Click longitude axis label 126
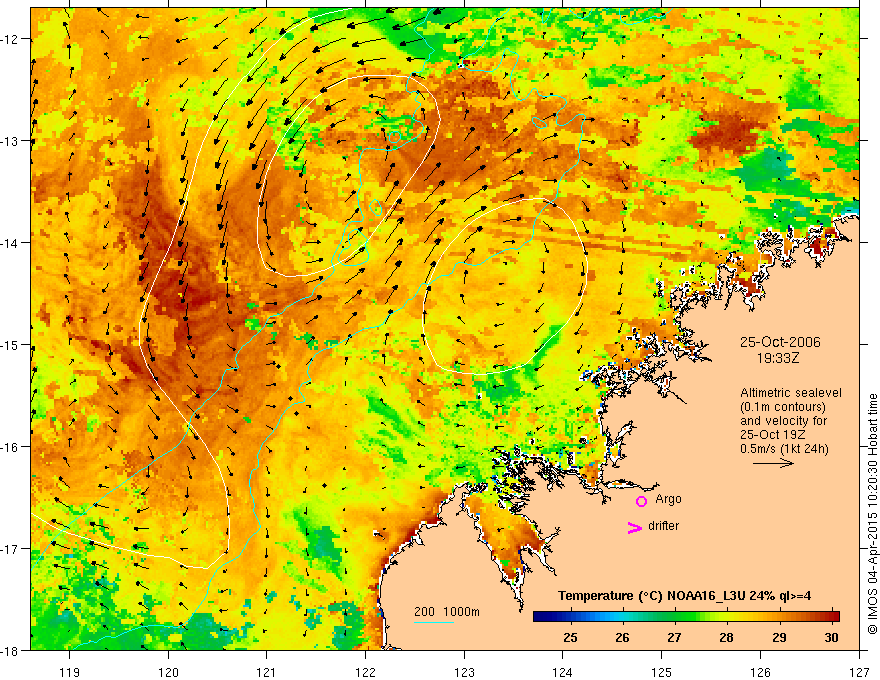This screenshot has width=880, height=680. click(760, 672)
